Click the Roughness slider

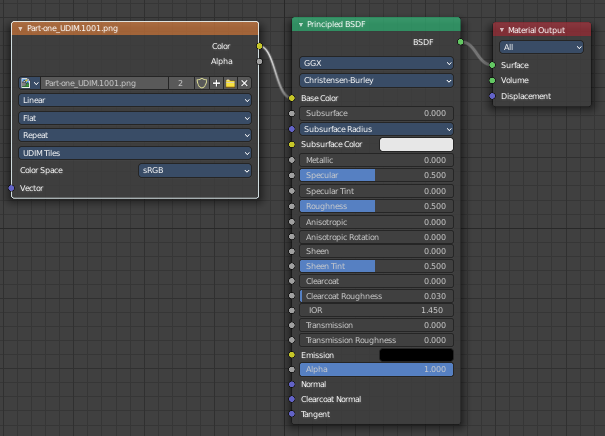tap(376, 206)
